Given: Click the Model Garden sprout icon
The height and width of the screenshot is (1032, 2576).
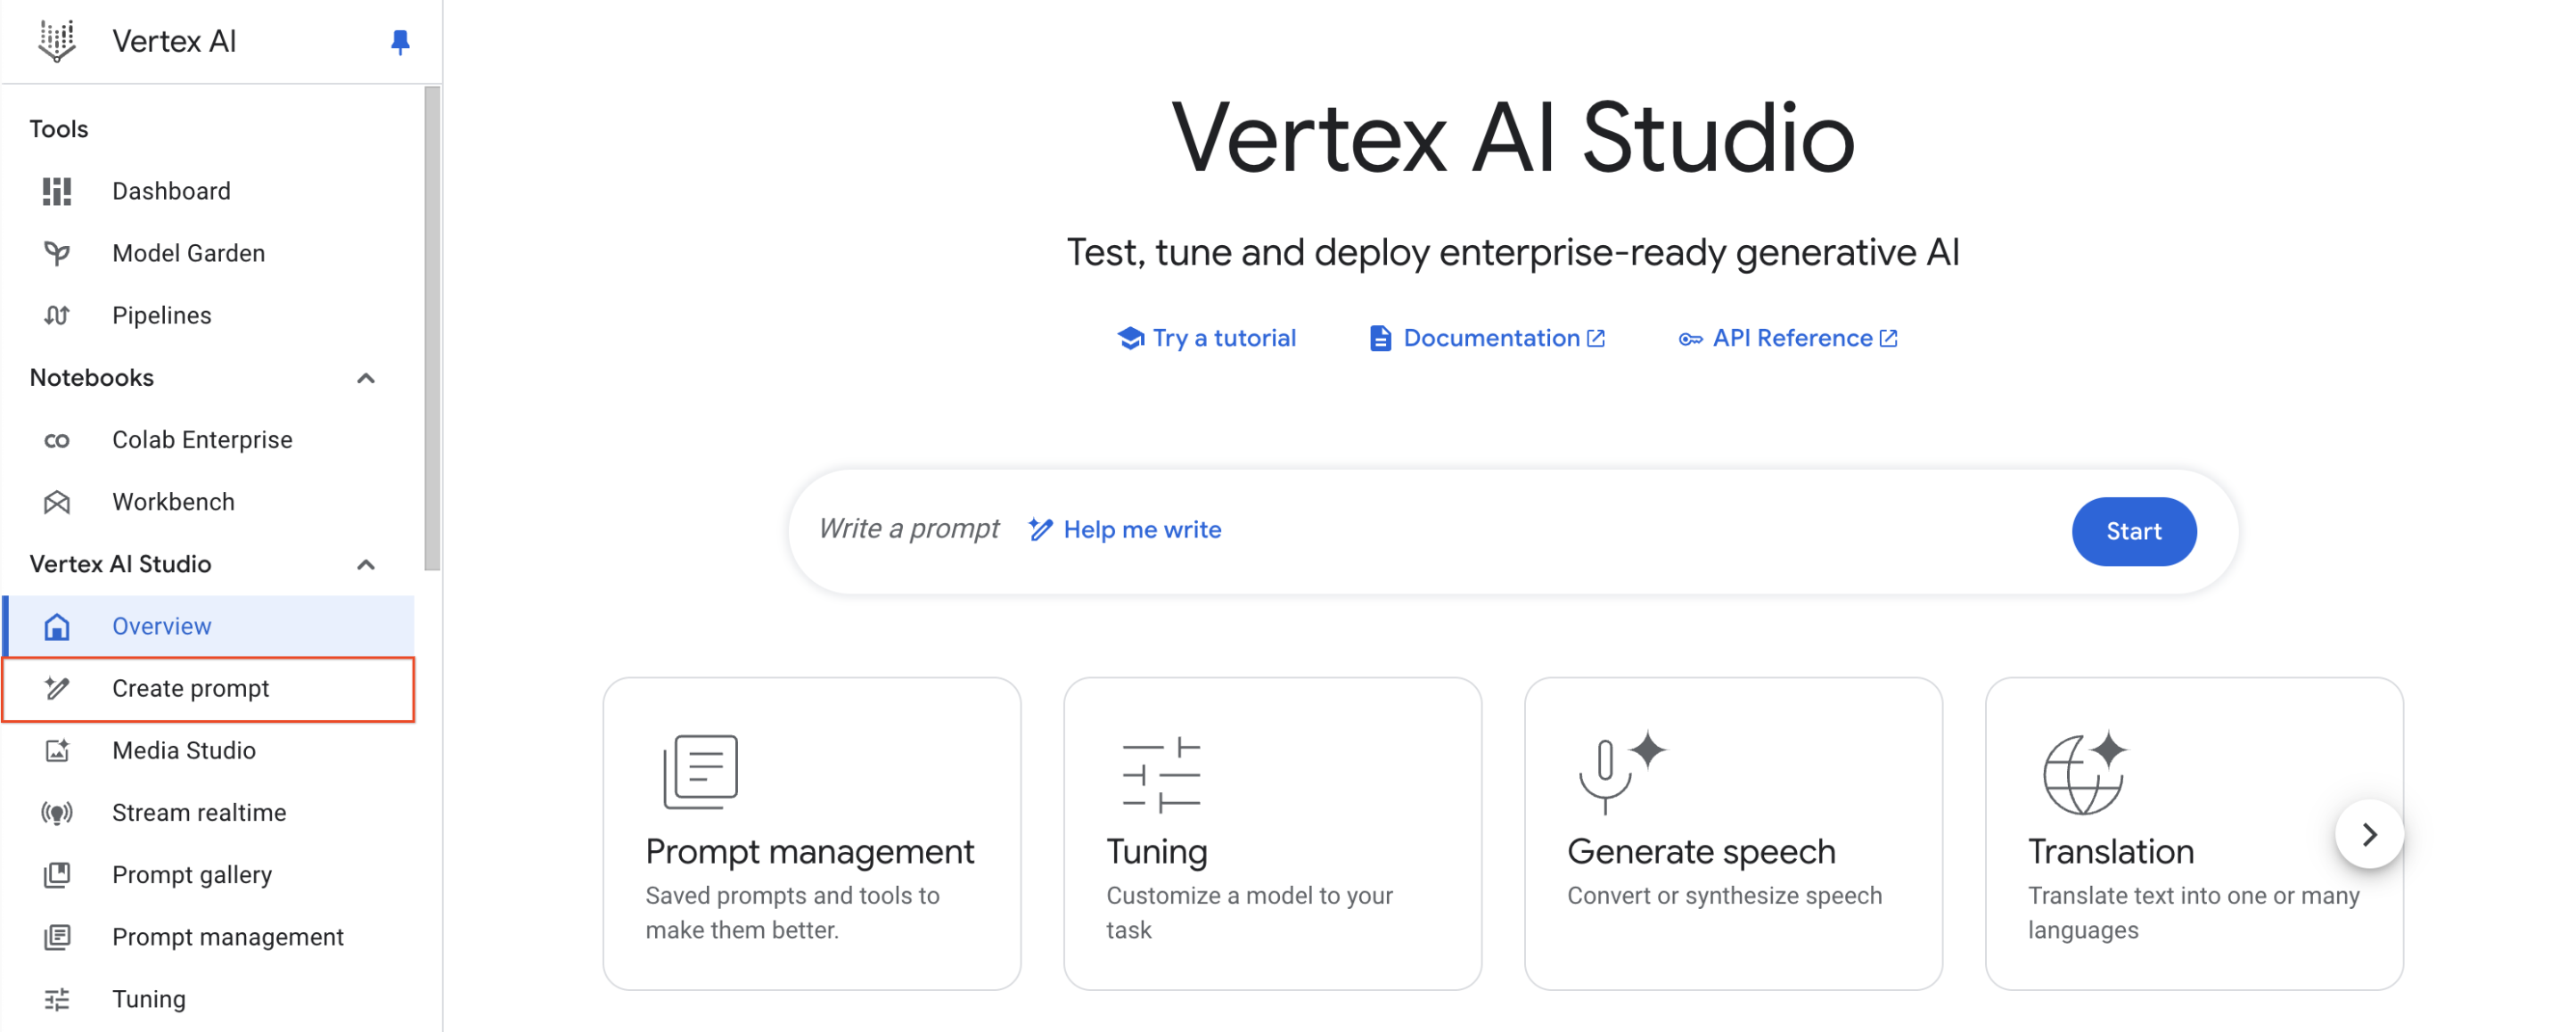Looking at the screenshot, I should tap(57, 253).
